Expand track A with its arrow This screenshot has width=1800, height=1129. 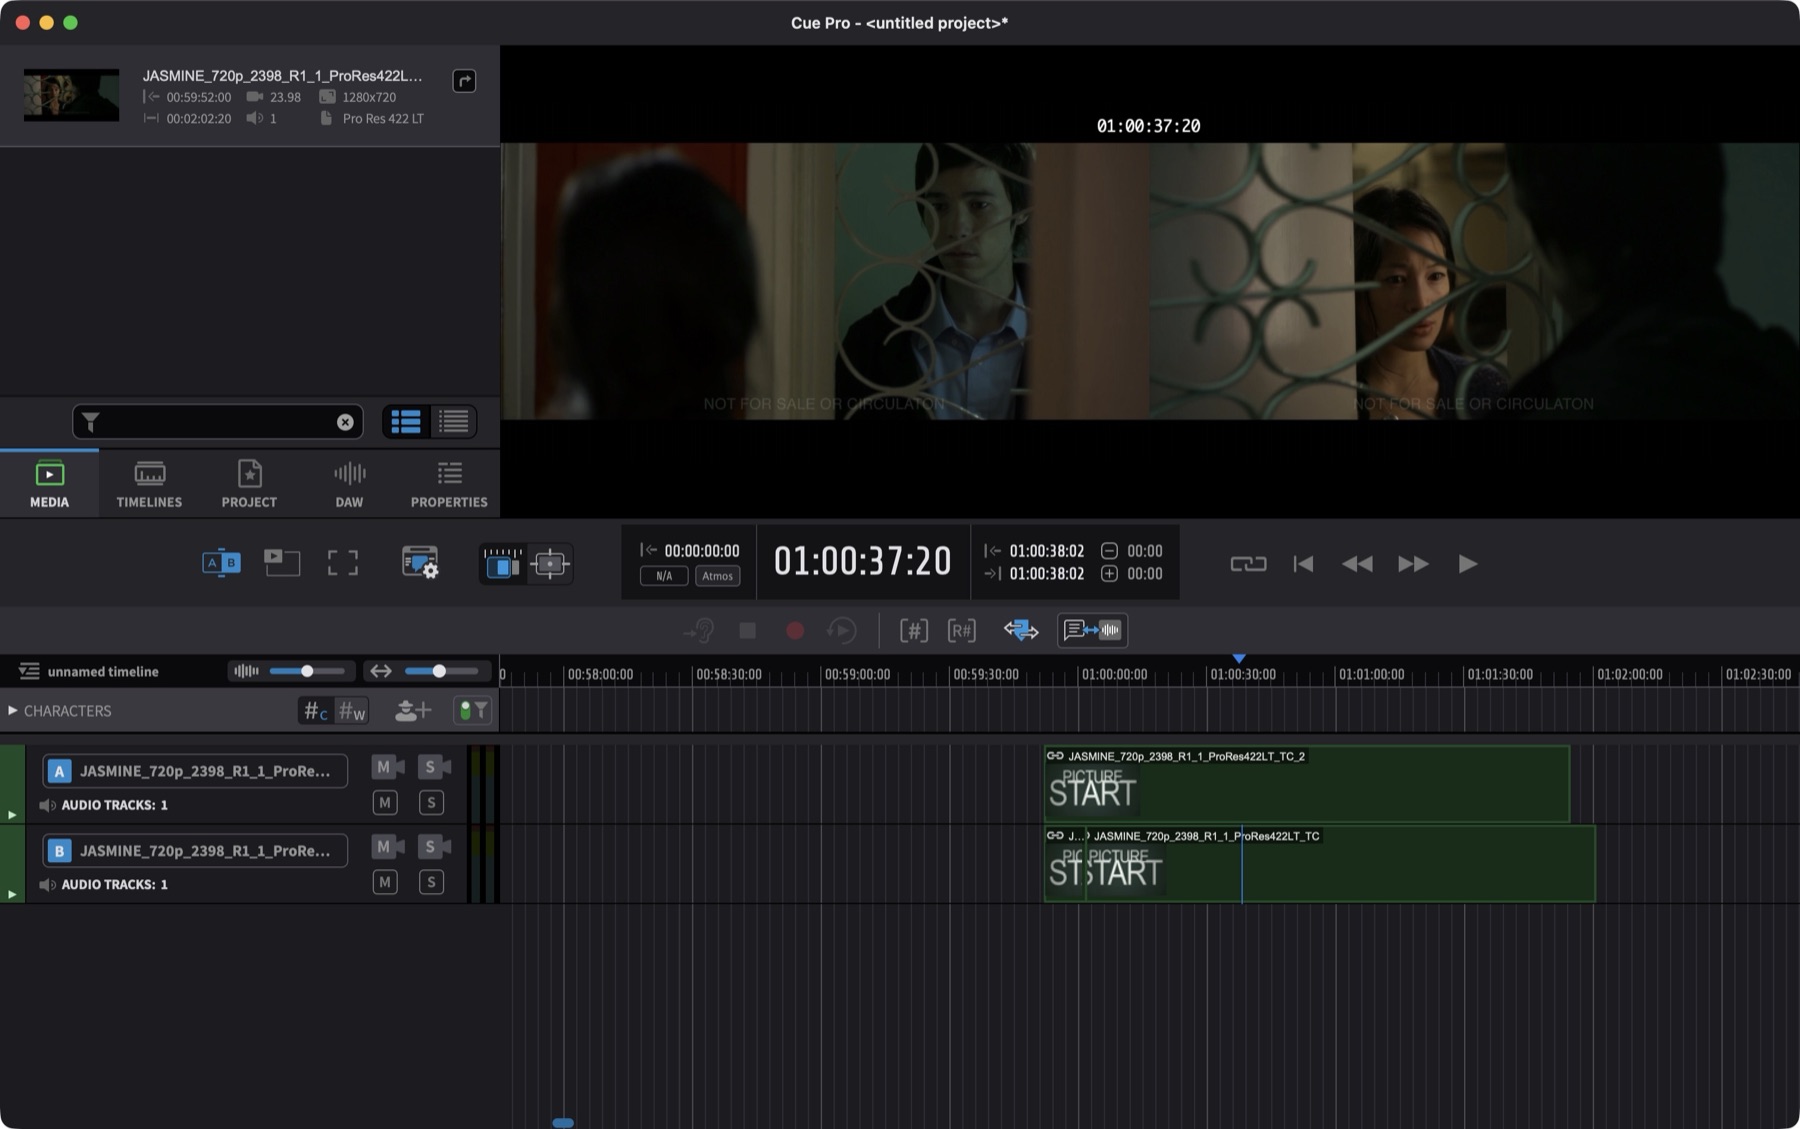pos(12,815)
